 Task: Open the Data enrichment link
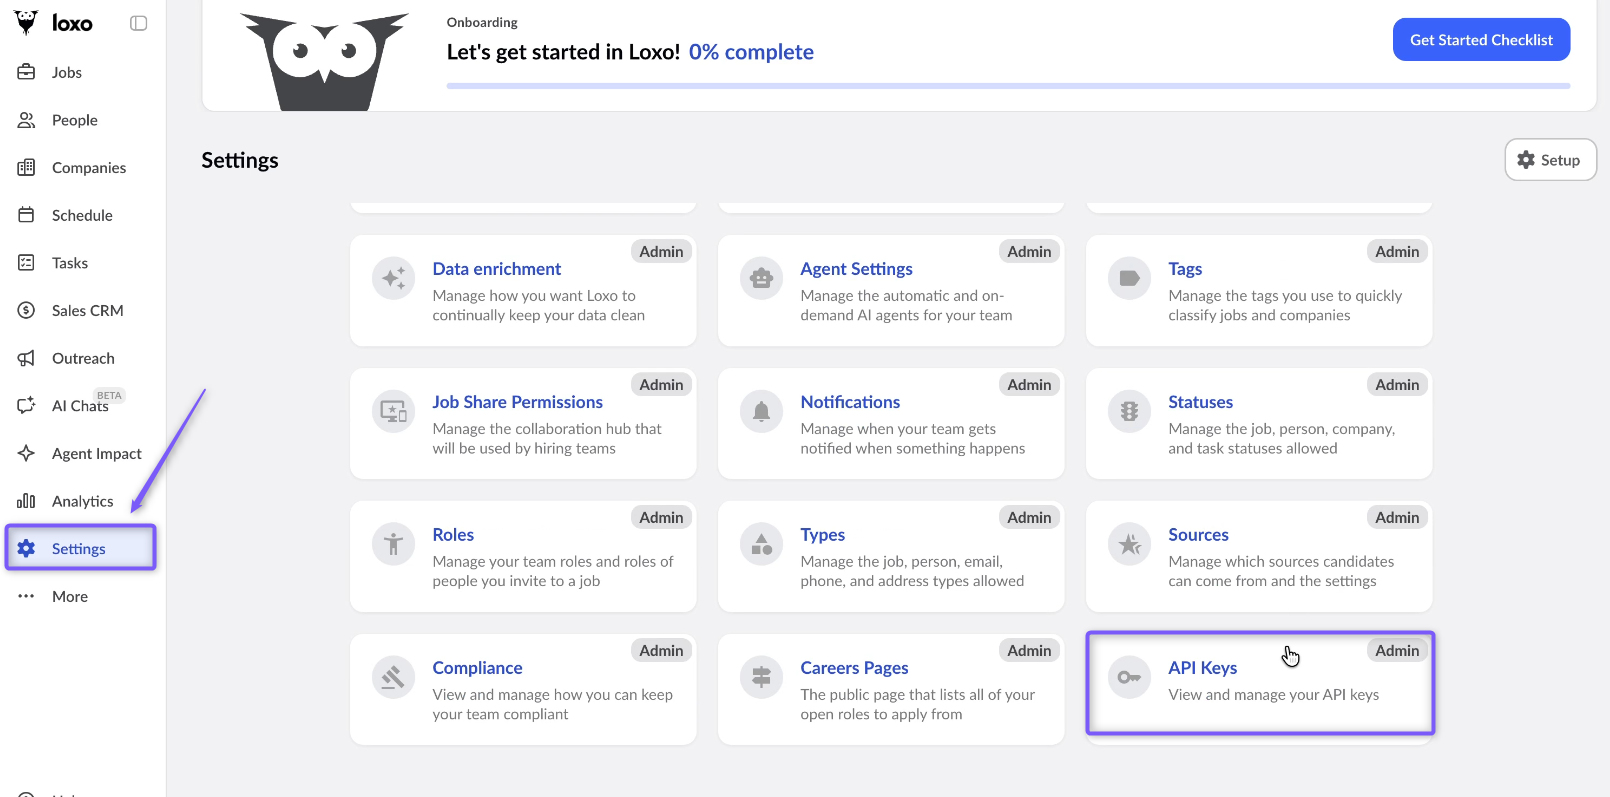tap(497, 269)
